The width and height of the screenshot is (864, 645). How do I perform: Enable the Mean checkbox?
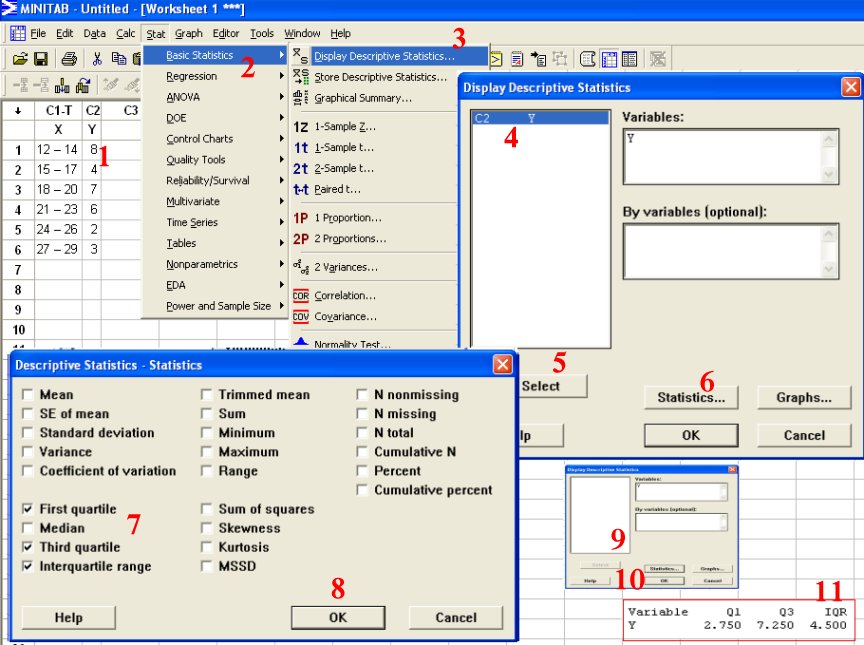point(27,394)
